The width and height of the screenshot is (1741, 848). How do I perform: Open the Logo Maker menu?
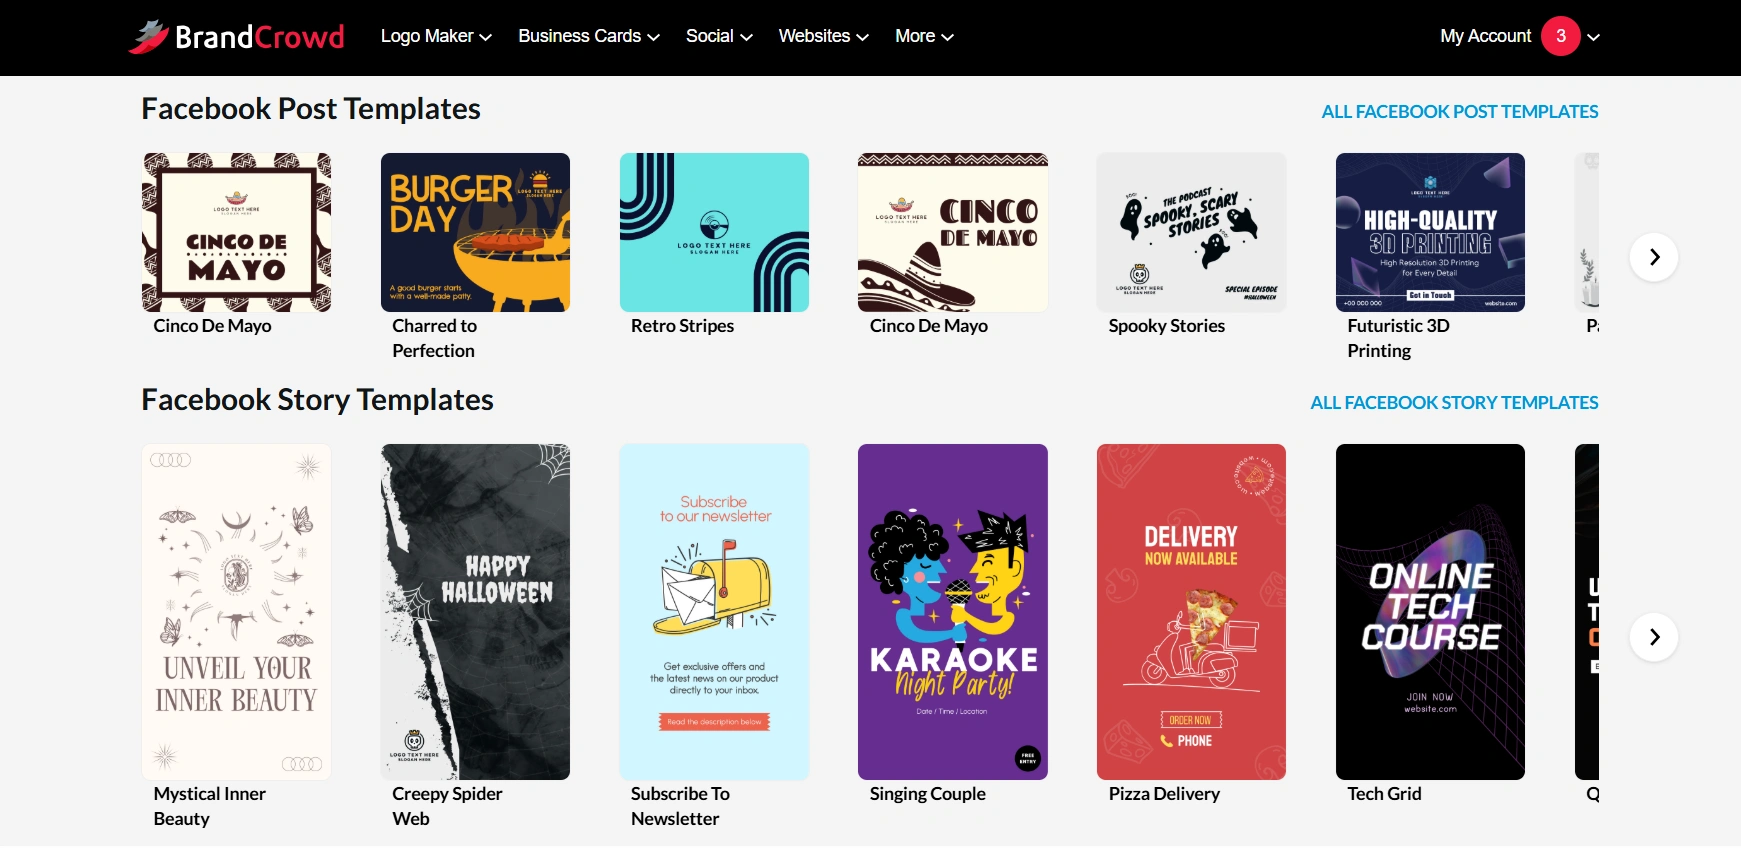pyautogui.click(x=436, y=36)
